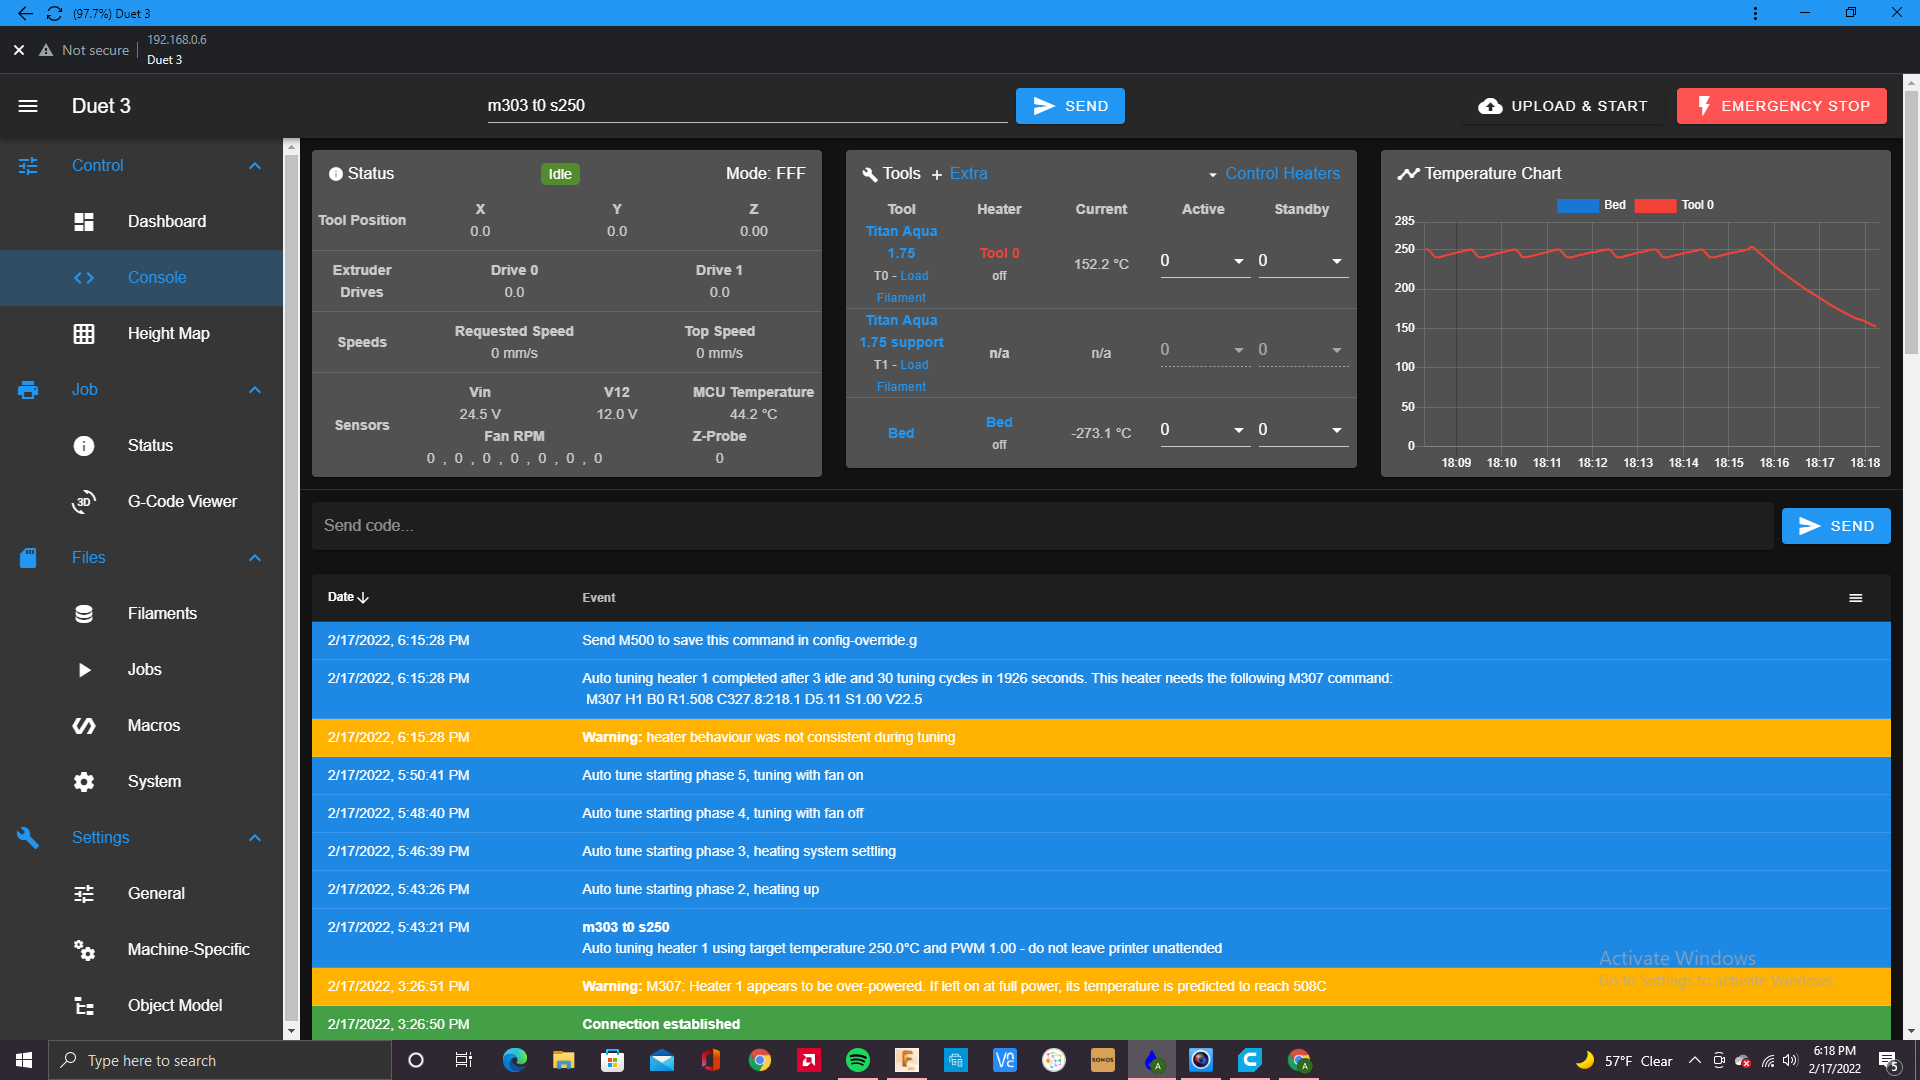The image size is (1920, 1080).
Task: Click the Machine-Specific gears icon
Action: click(x=84, y=950)
